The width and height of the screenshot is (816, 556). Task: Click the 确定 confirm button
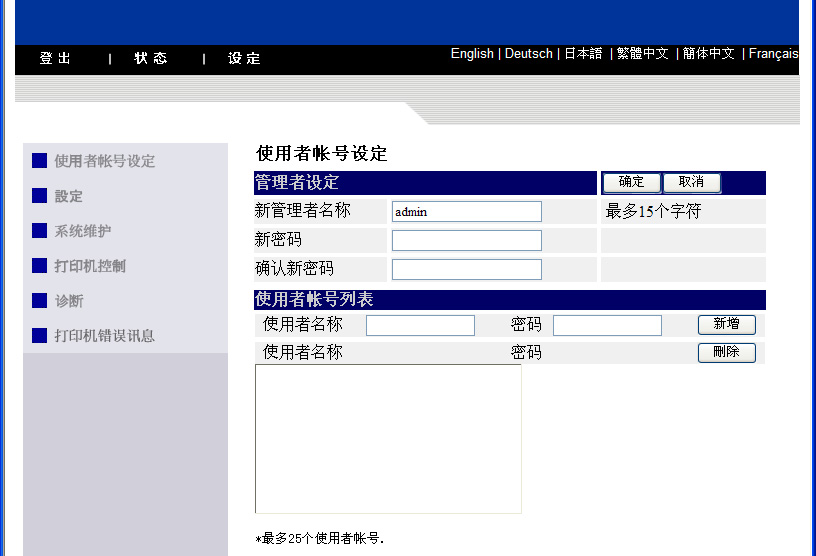pos(631,183)
